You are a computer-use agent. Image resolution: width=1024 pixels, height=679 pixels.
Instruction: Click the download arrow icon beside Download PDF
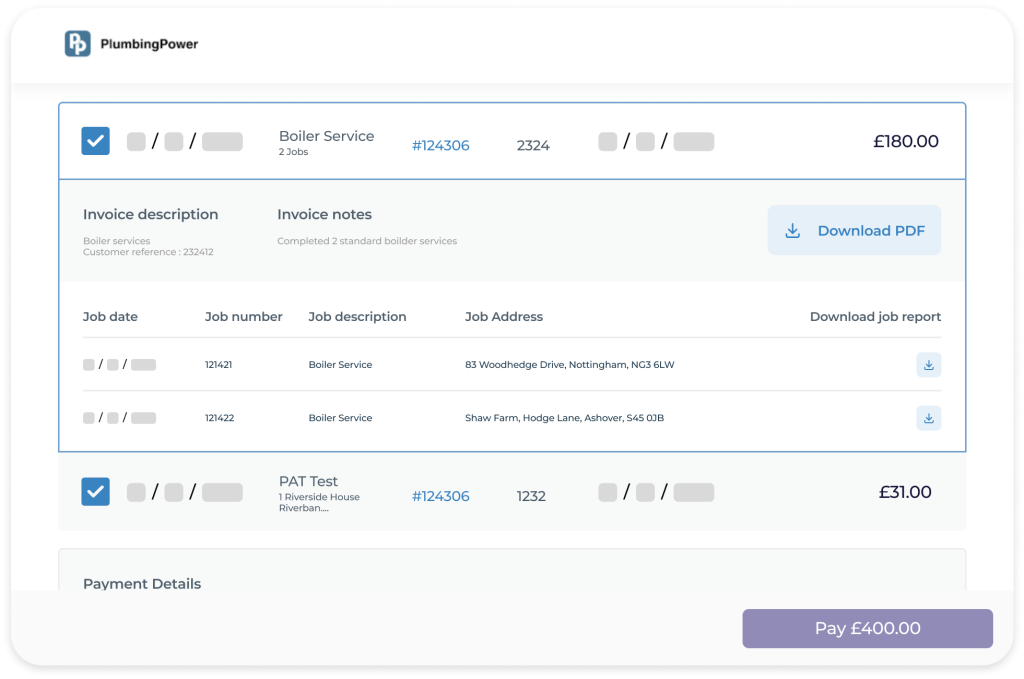click(x=793, y=231)
